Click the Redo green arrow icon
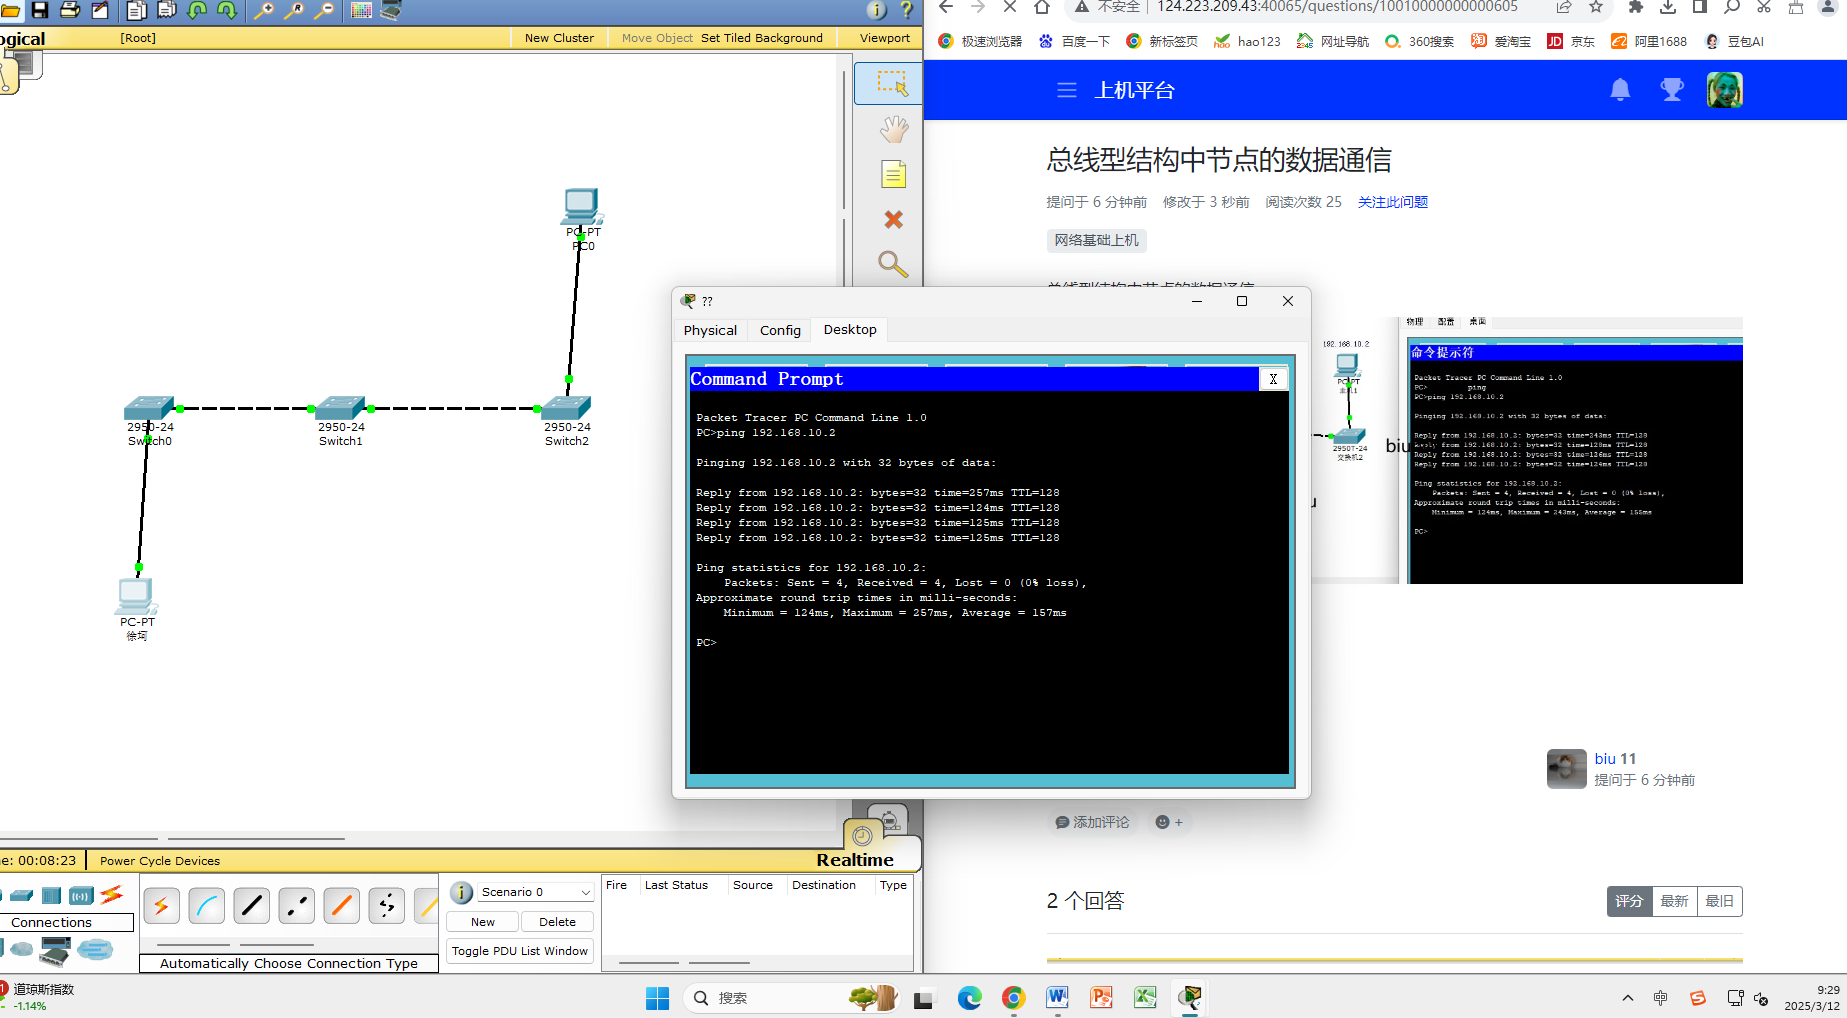Image resolution: width=1847 pixels, height=1018 pixels. tap(227, 10)
